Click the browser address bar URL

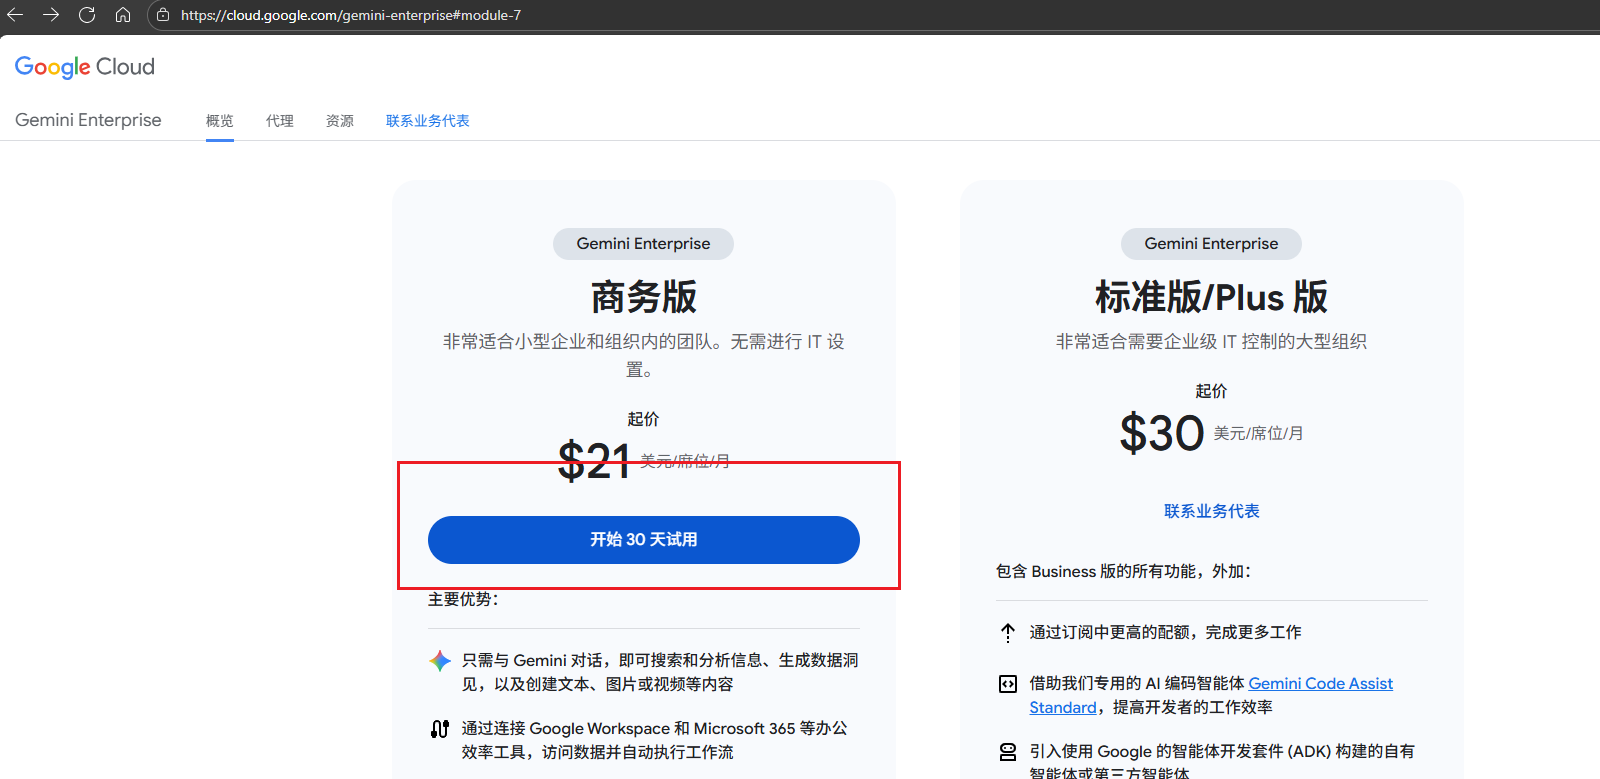(350, 15)
